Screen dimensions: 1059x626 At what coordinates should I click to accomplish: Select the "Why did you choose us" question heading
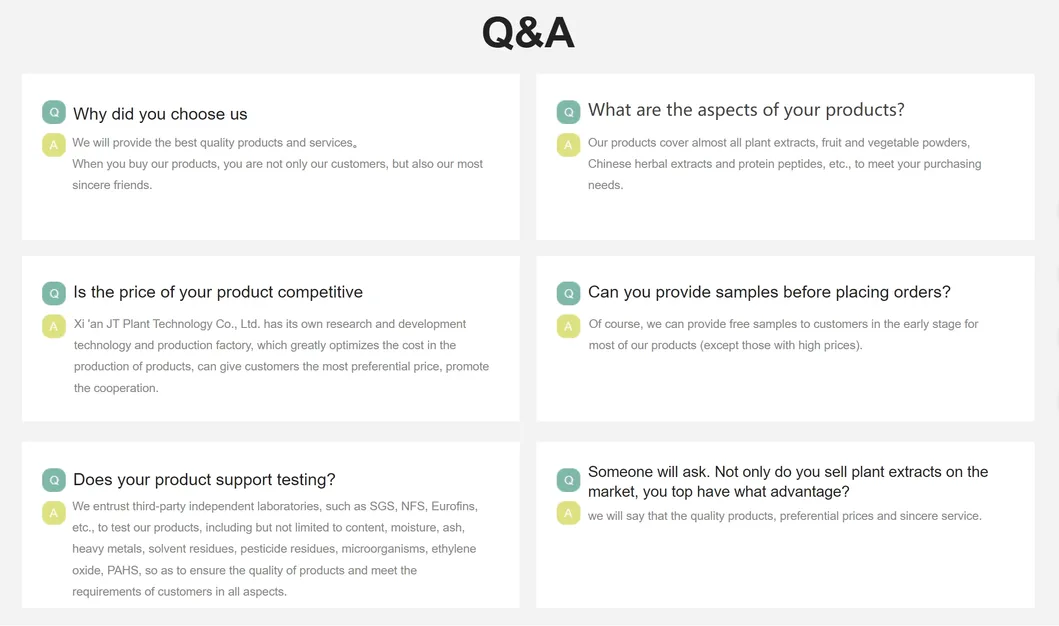tap(160, 114)
